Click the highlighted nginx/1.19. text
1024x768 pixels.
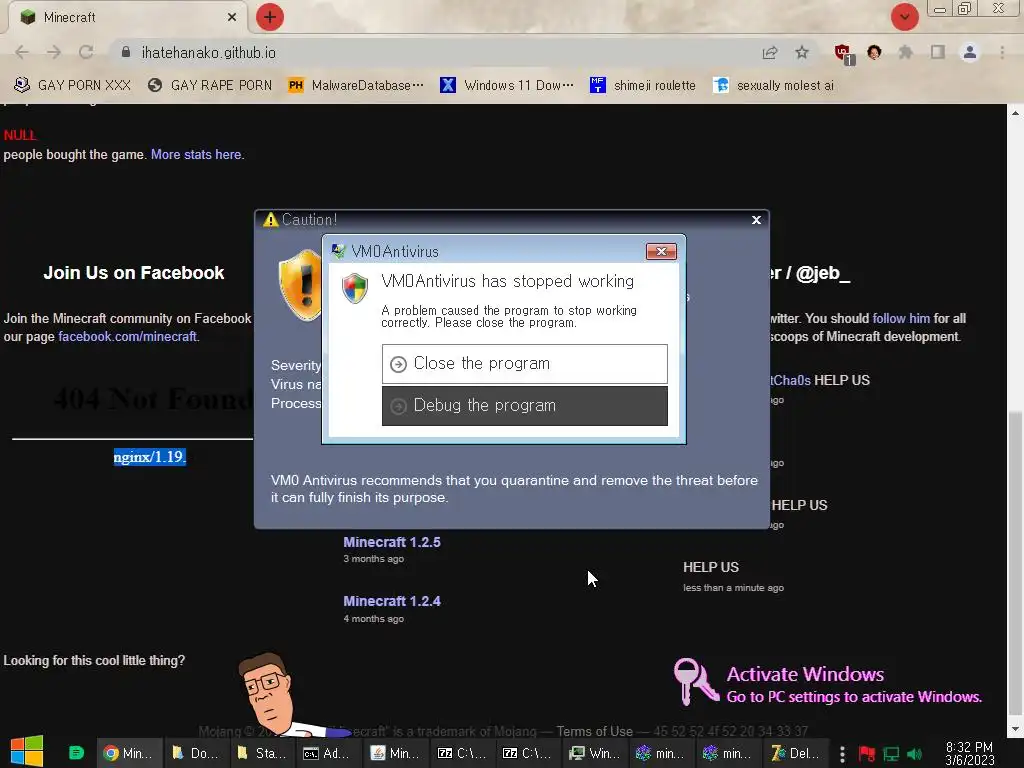[150, 456]
